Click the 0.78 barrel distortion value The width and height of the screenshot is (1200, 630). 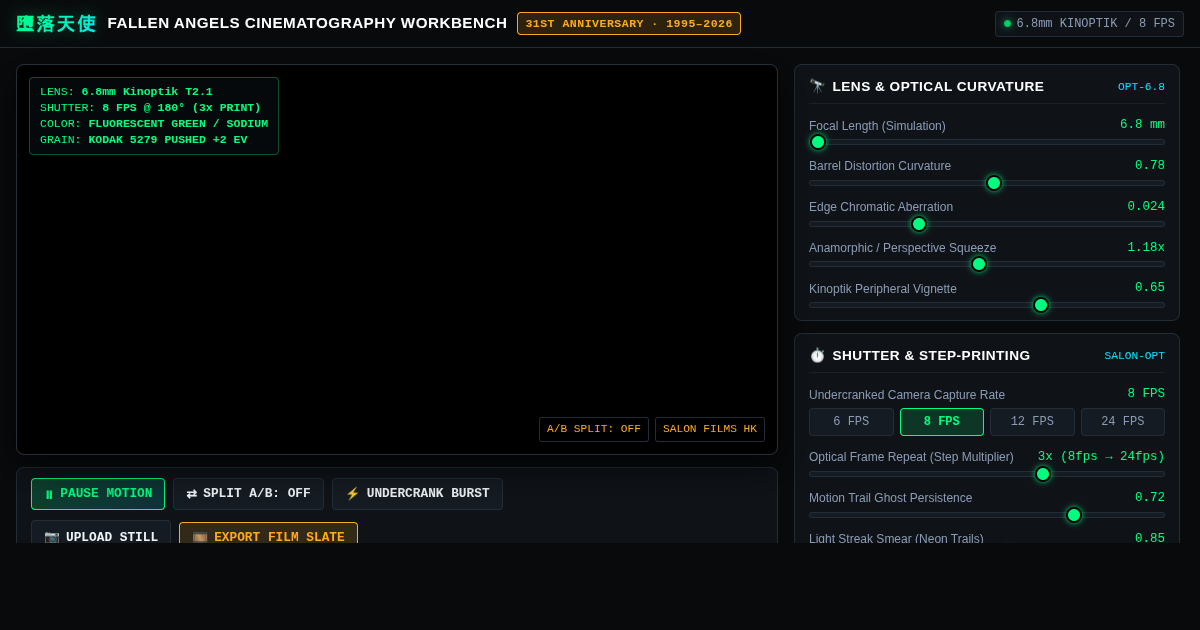1150,166
